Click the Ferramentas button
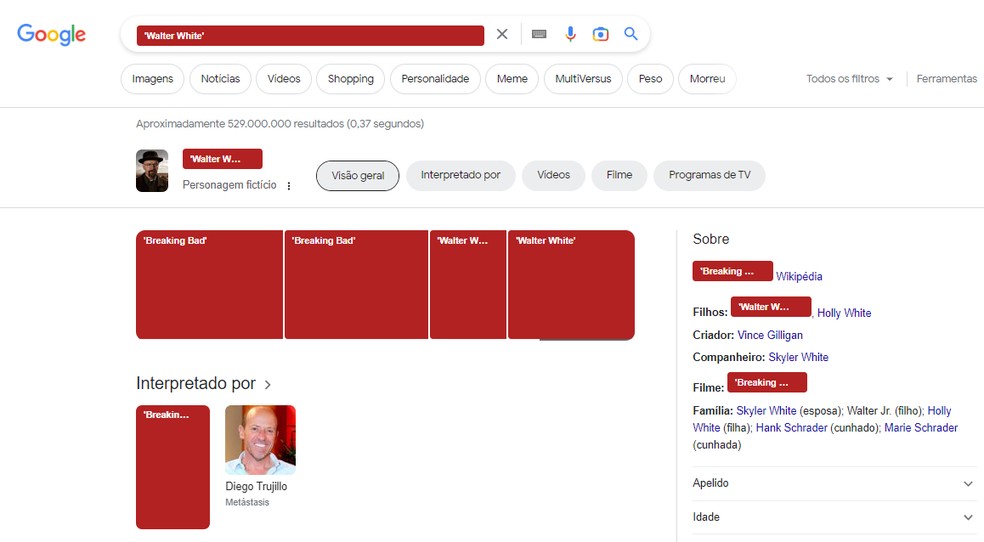984x542 pixels. (x=946, y=79)
